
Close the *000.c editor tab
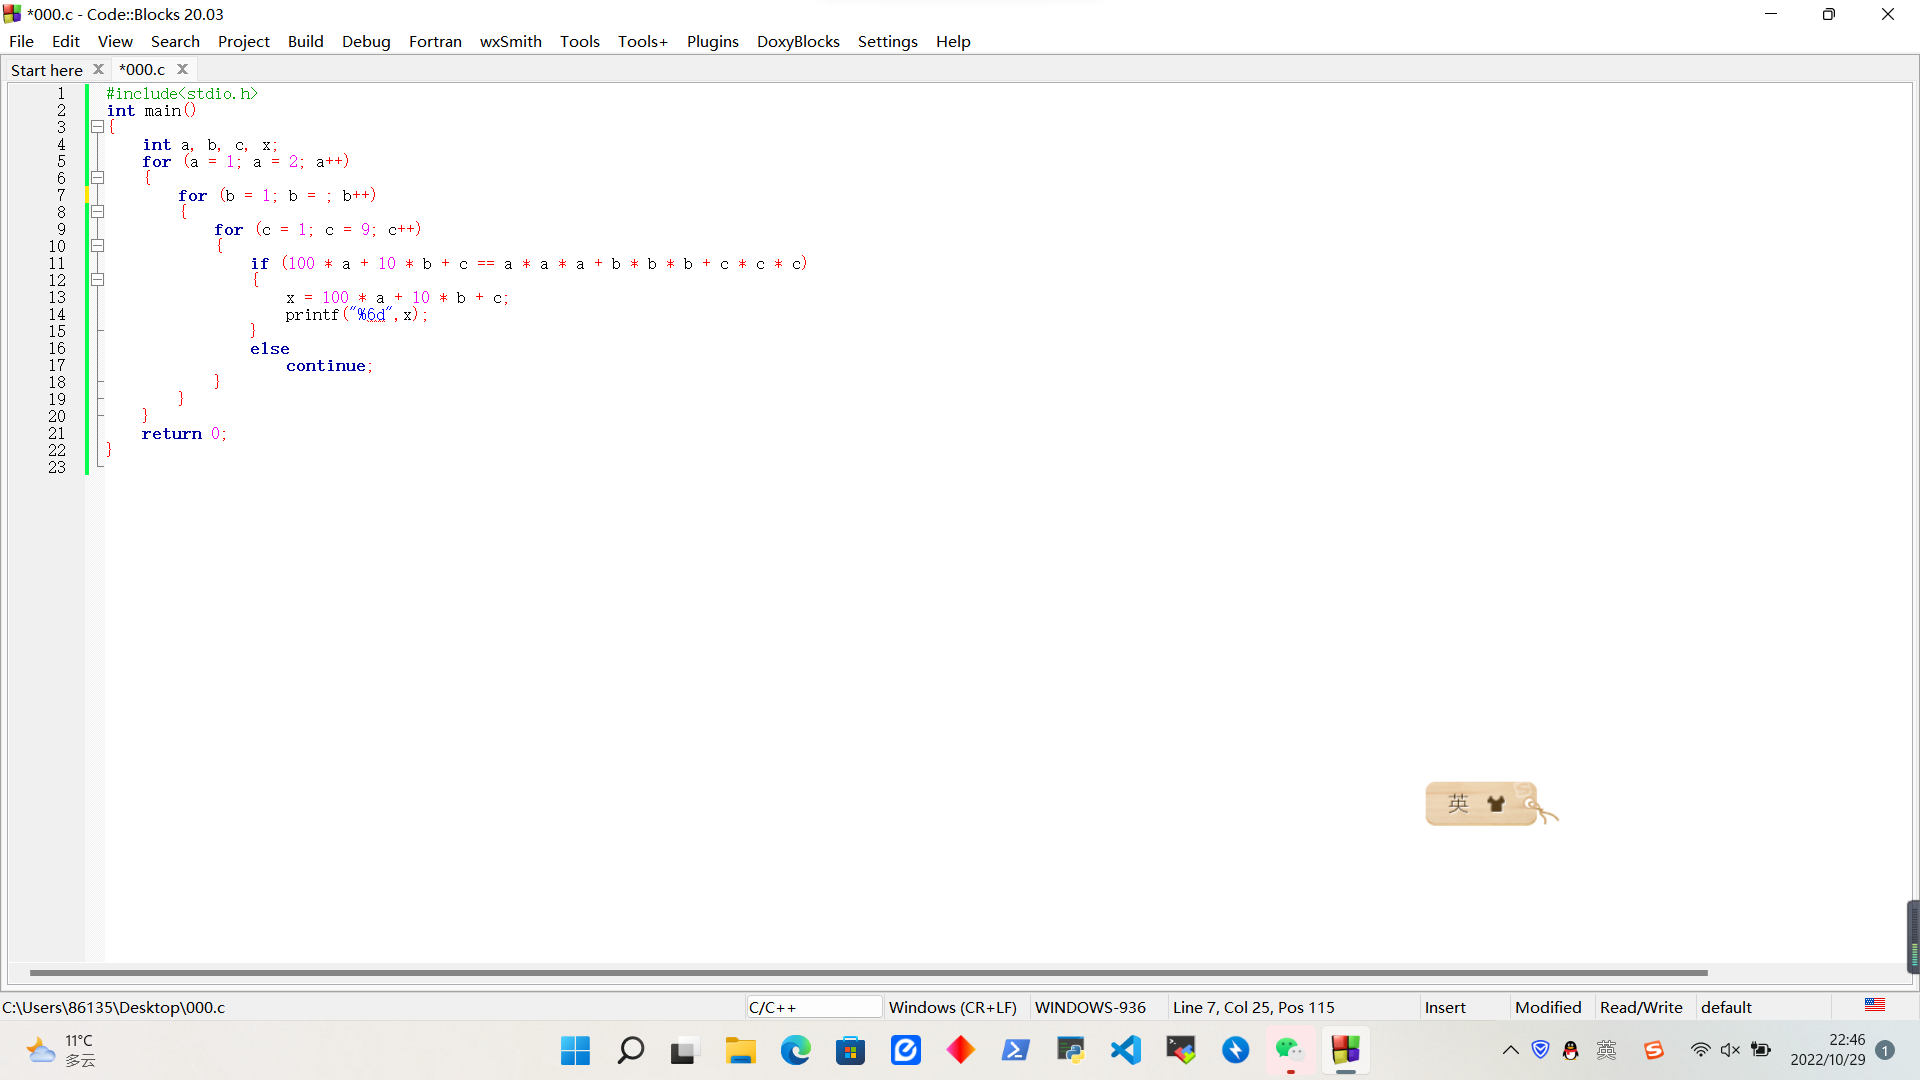pyautogui.click(x=182, y=69)
